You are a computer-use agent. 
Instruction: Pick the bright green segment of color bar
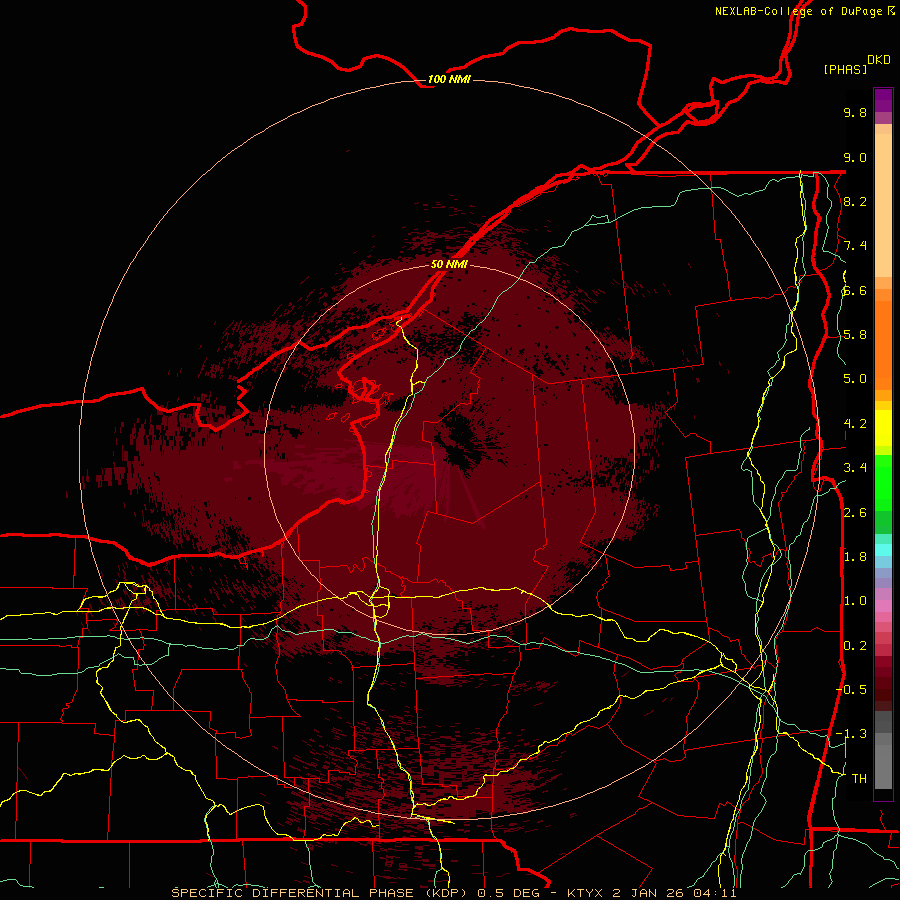pos(883,482)
